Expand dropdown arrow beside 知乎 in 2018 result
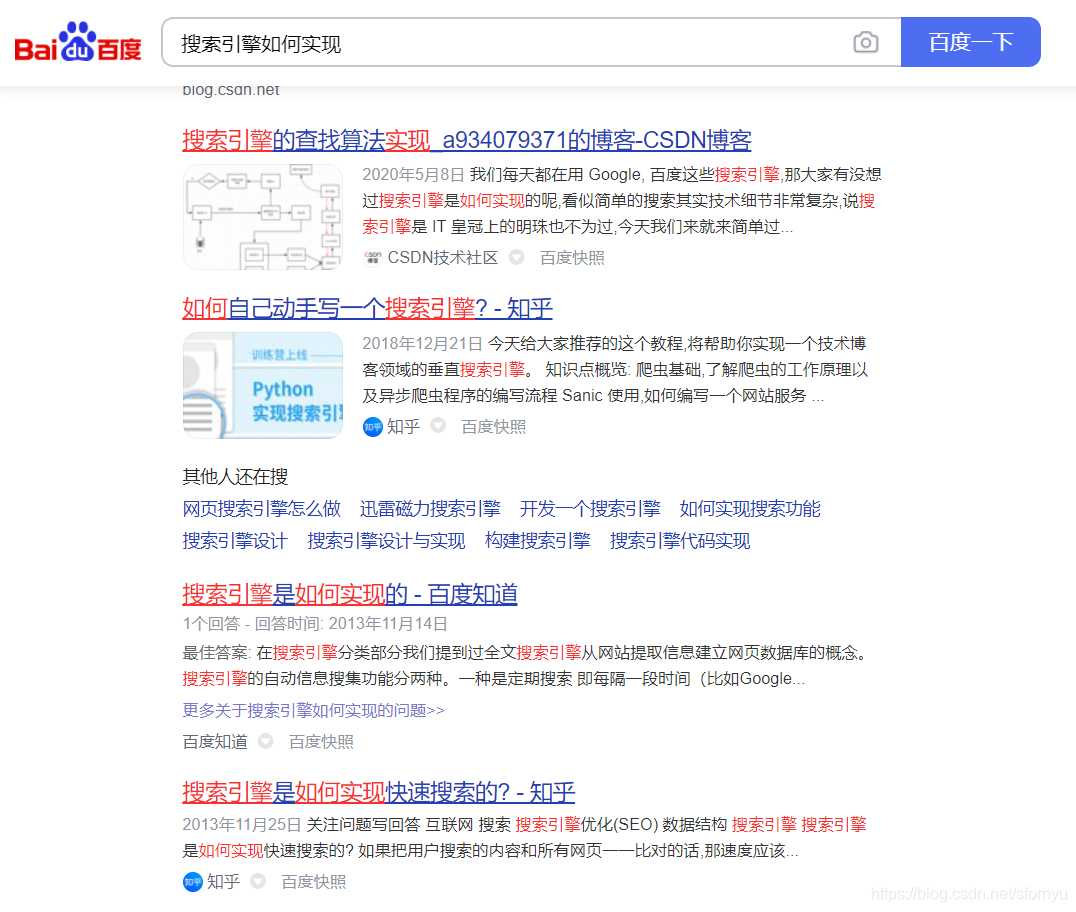 438,426
